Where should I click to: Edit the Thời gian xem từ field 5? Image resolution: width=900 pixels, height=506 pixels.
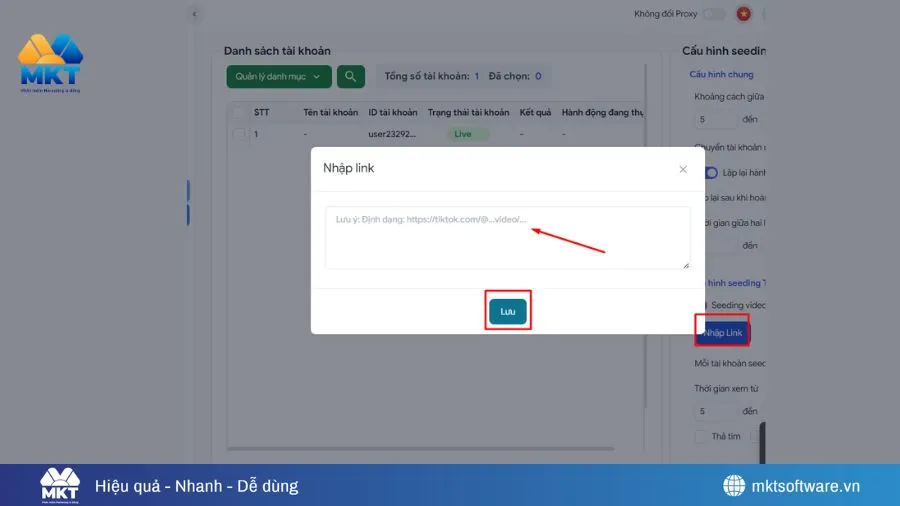tap(715, 411)
